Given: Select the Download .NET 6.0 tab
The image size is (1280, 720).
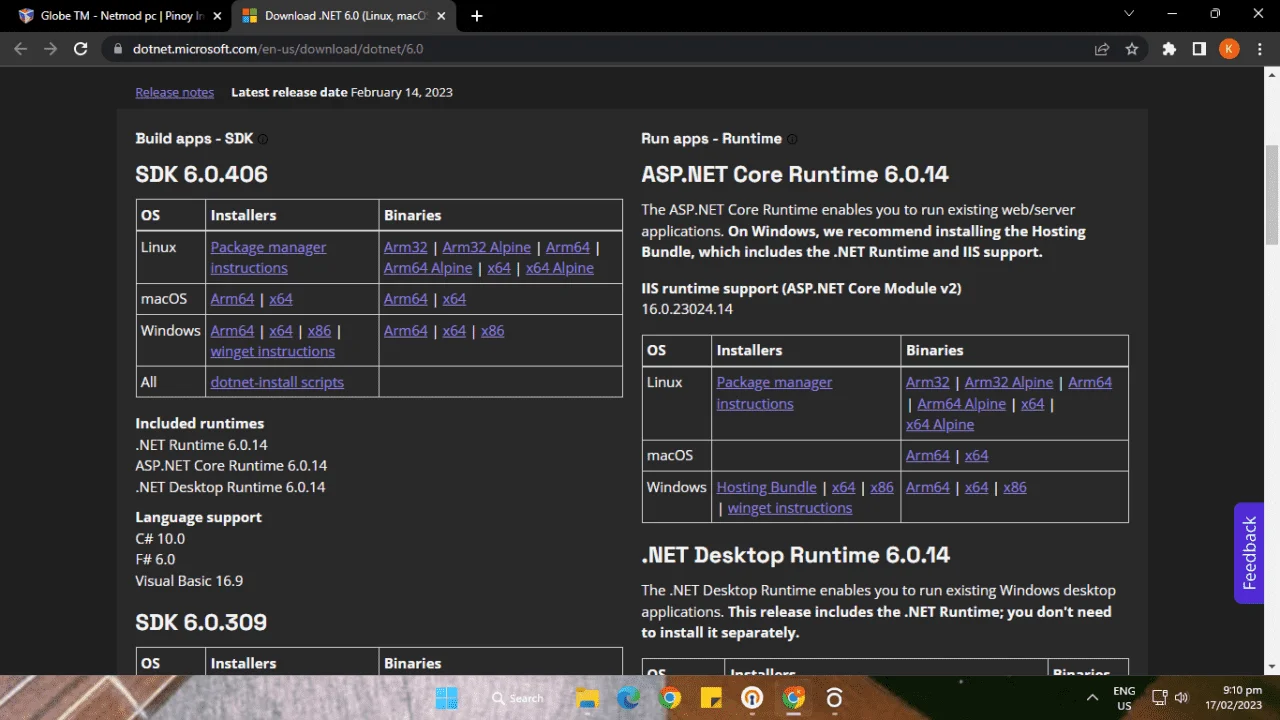Looking at the screenshot, I should pyautogui.click(x=343, y=16).
